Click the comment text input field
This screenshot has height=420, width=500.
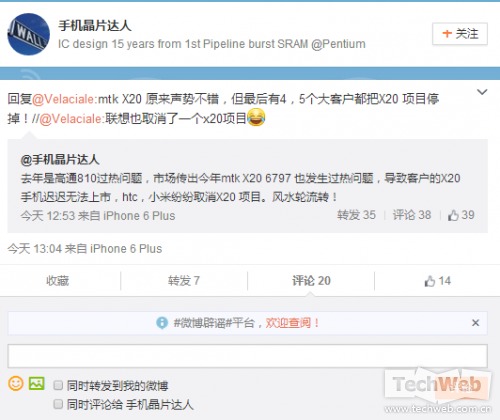pyautogui.click(x=248, y=356)
